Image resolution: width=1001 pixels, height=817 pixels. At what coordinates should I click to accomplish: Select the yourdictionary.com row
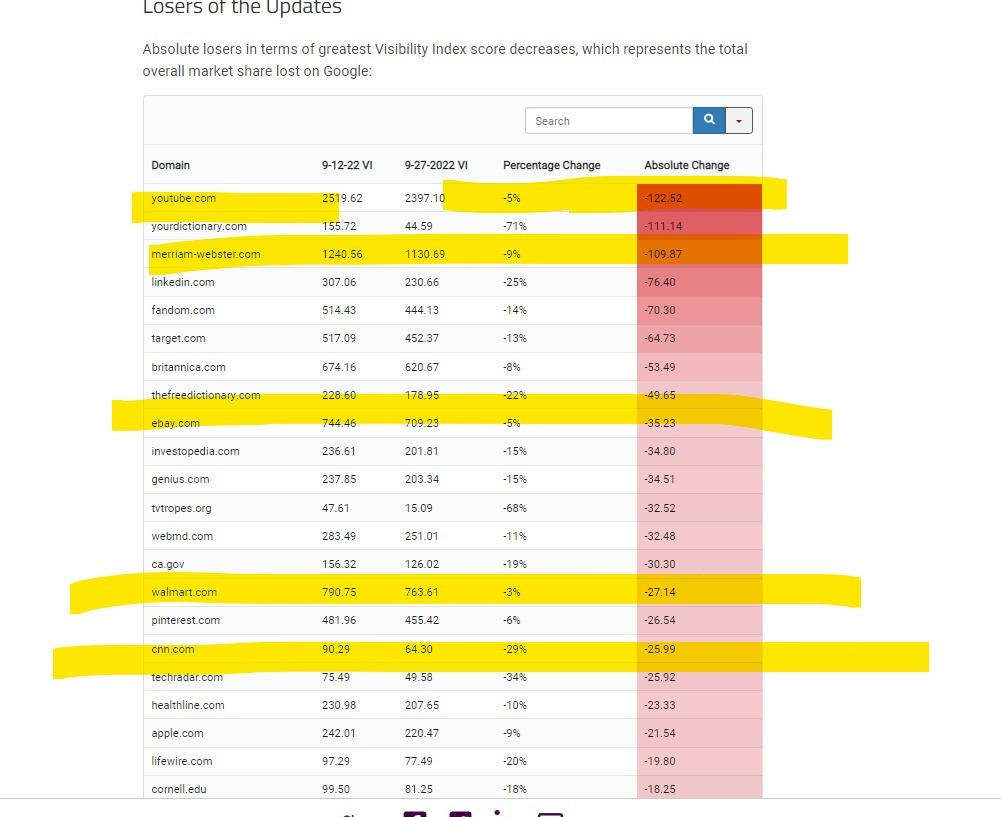point(453,226)
